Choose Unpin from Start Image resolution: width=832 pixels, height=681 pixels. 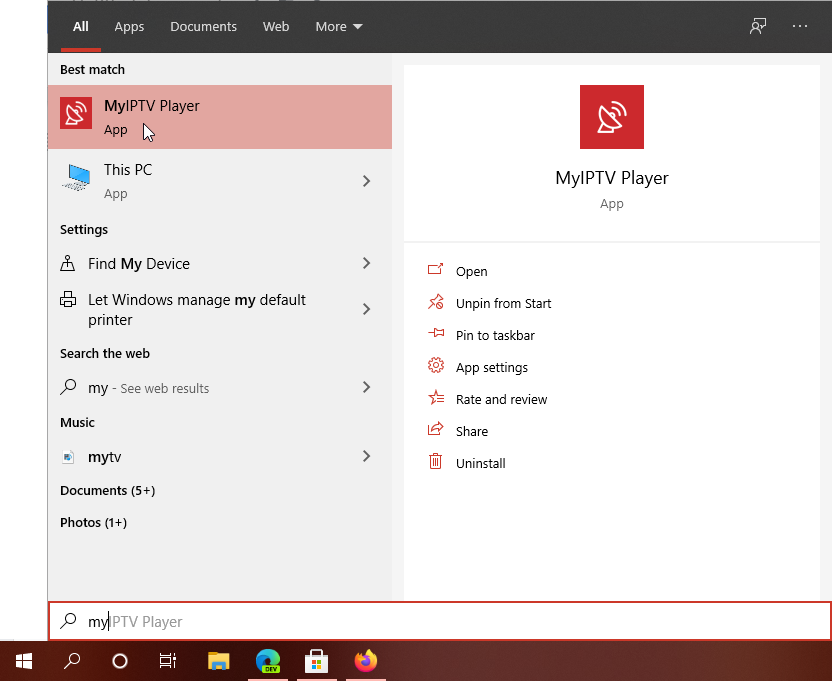pos(504,304)
